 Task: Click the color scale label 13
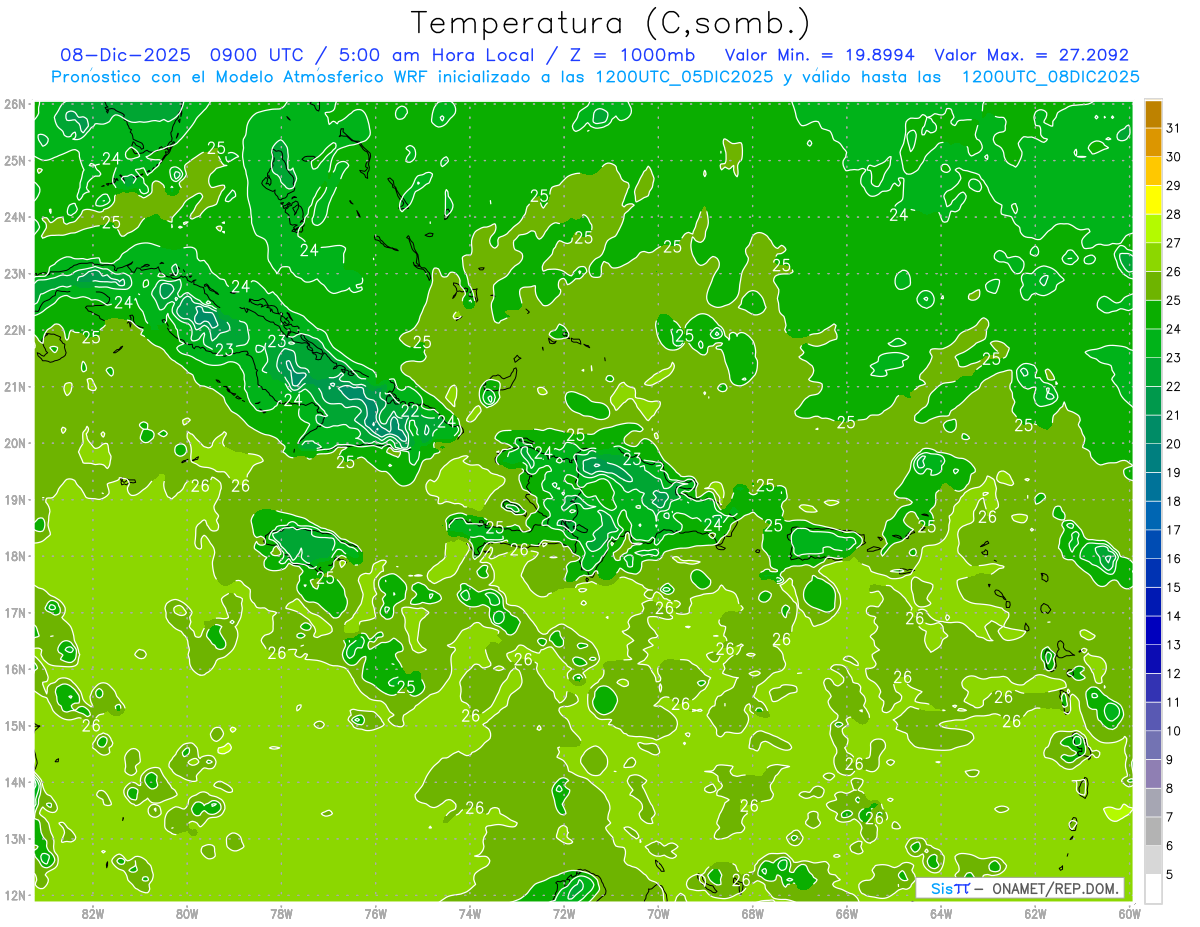1173,645
